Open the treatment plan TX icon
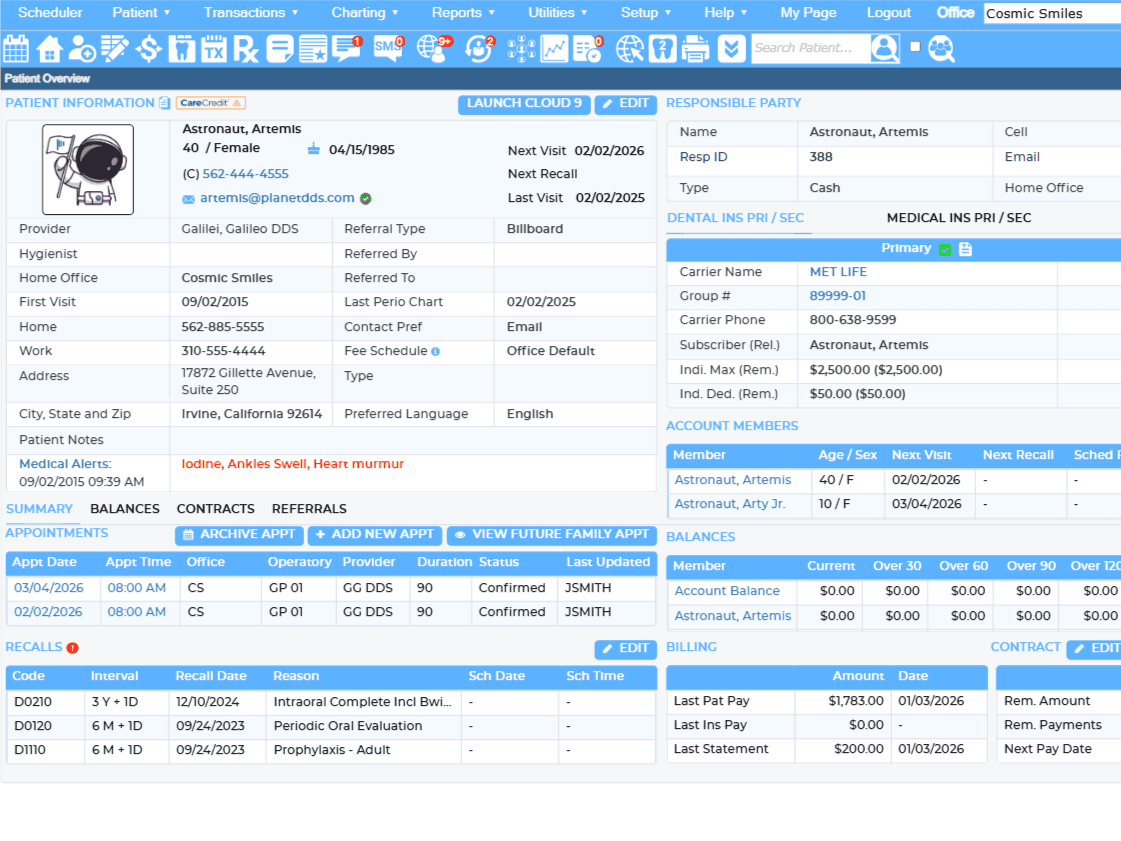The width and height of the screenshot is (1121, 841). click(x=213, y=48)
